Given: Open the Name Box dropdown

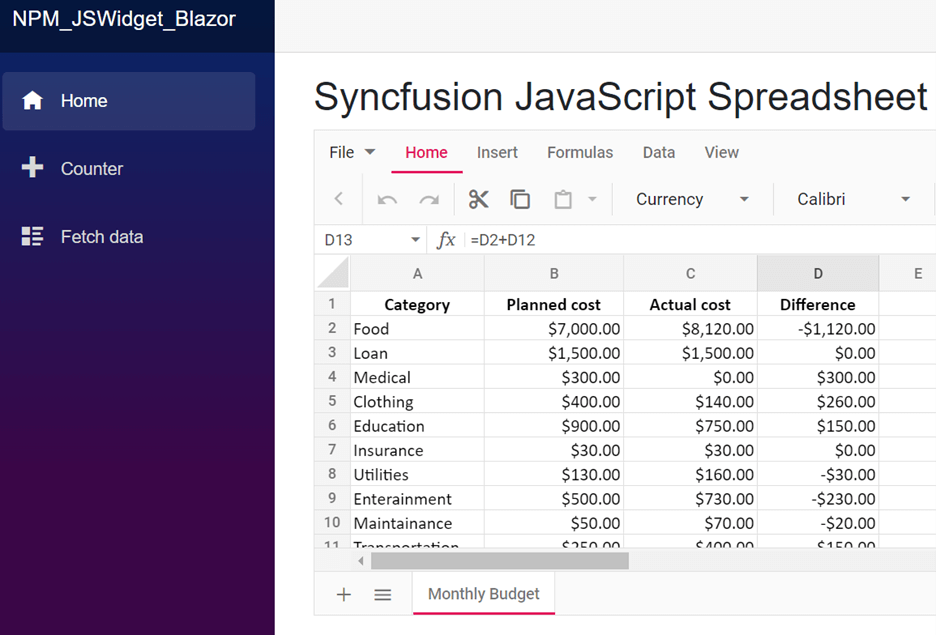Looking at the screenshot, I should point(417,239).
